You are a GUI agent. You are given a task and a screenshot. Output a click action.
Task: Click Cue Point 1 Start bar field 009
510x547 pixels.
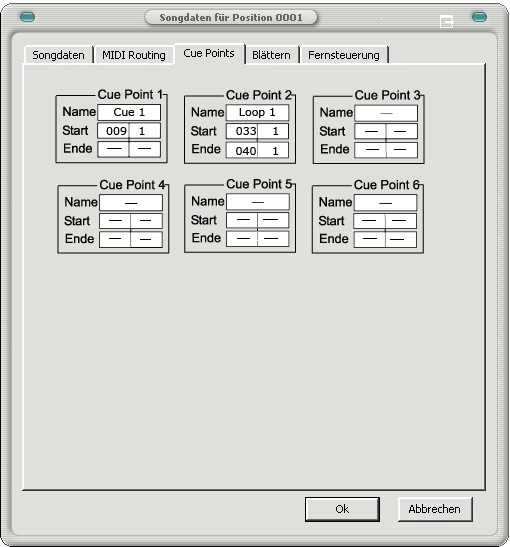113,131
